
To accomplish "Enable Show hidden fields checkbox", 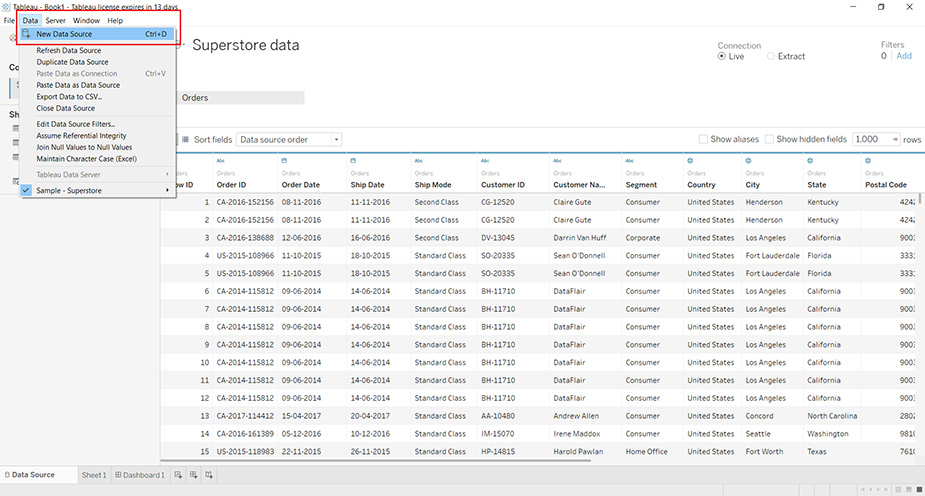I will pos(769,139).
